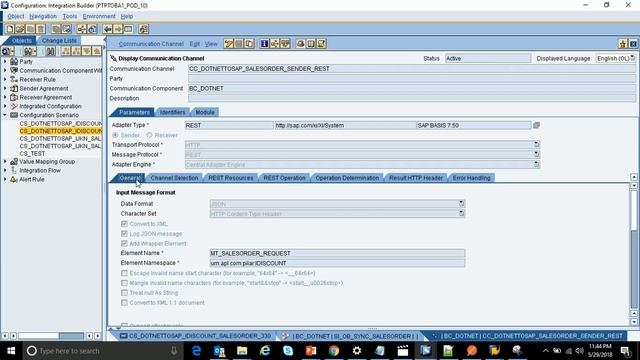Viewport: 640px width, 360px height.
Task: Click the Objects pane horizontal scrollbar
Action: pos(51,336)
